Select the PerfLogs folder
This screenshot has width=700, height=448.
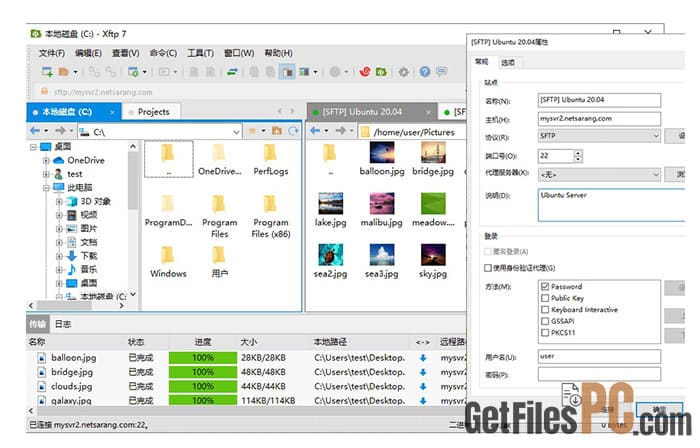point(271,159)
